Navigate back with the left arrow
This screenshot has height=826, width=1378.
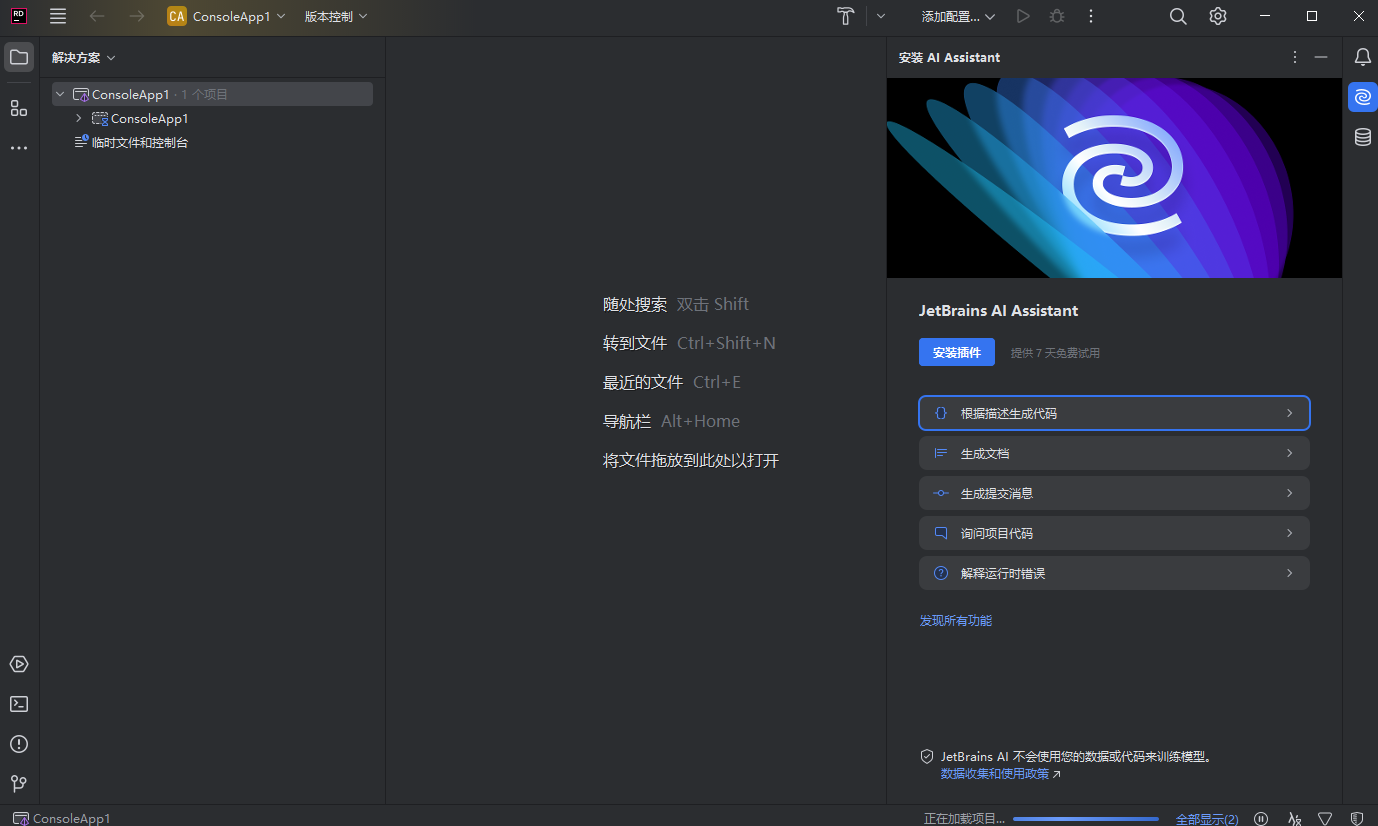(x=97, y=16)
